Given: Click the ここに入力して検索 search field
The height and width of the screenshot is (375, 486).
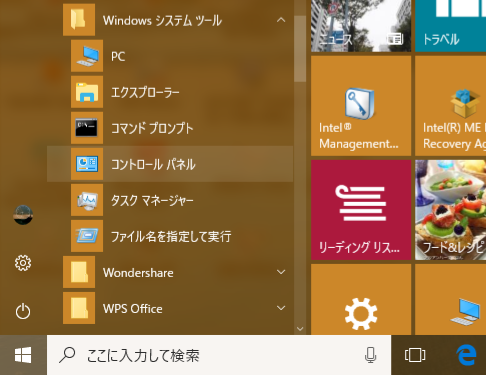Looking at the screenshot, I should tap(219, 355).
